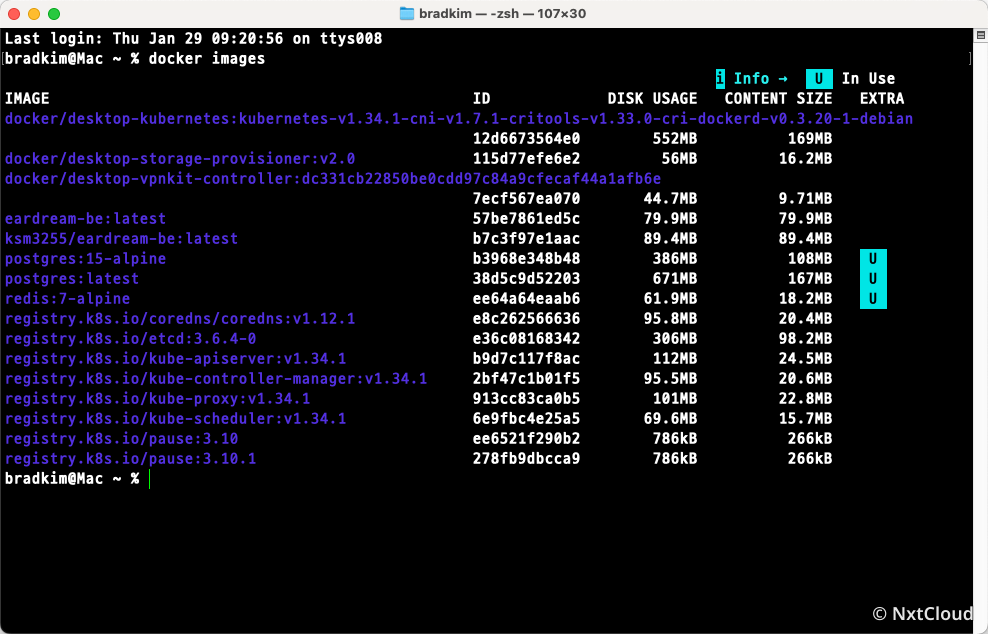Screen dimensions: 988x634
Task: Click the 'docker images' command text
Action: pyautogui.click(x=207, y=59)
